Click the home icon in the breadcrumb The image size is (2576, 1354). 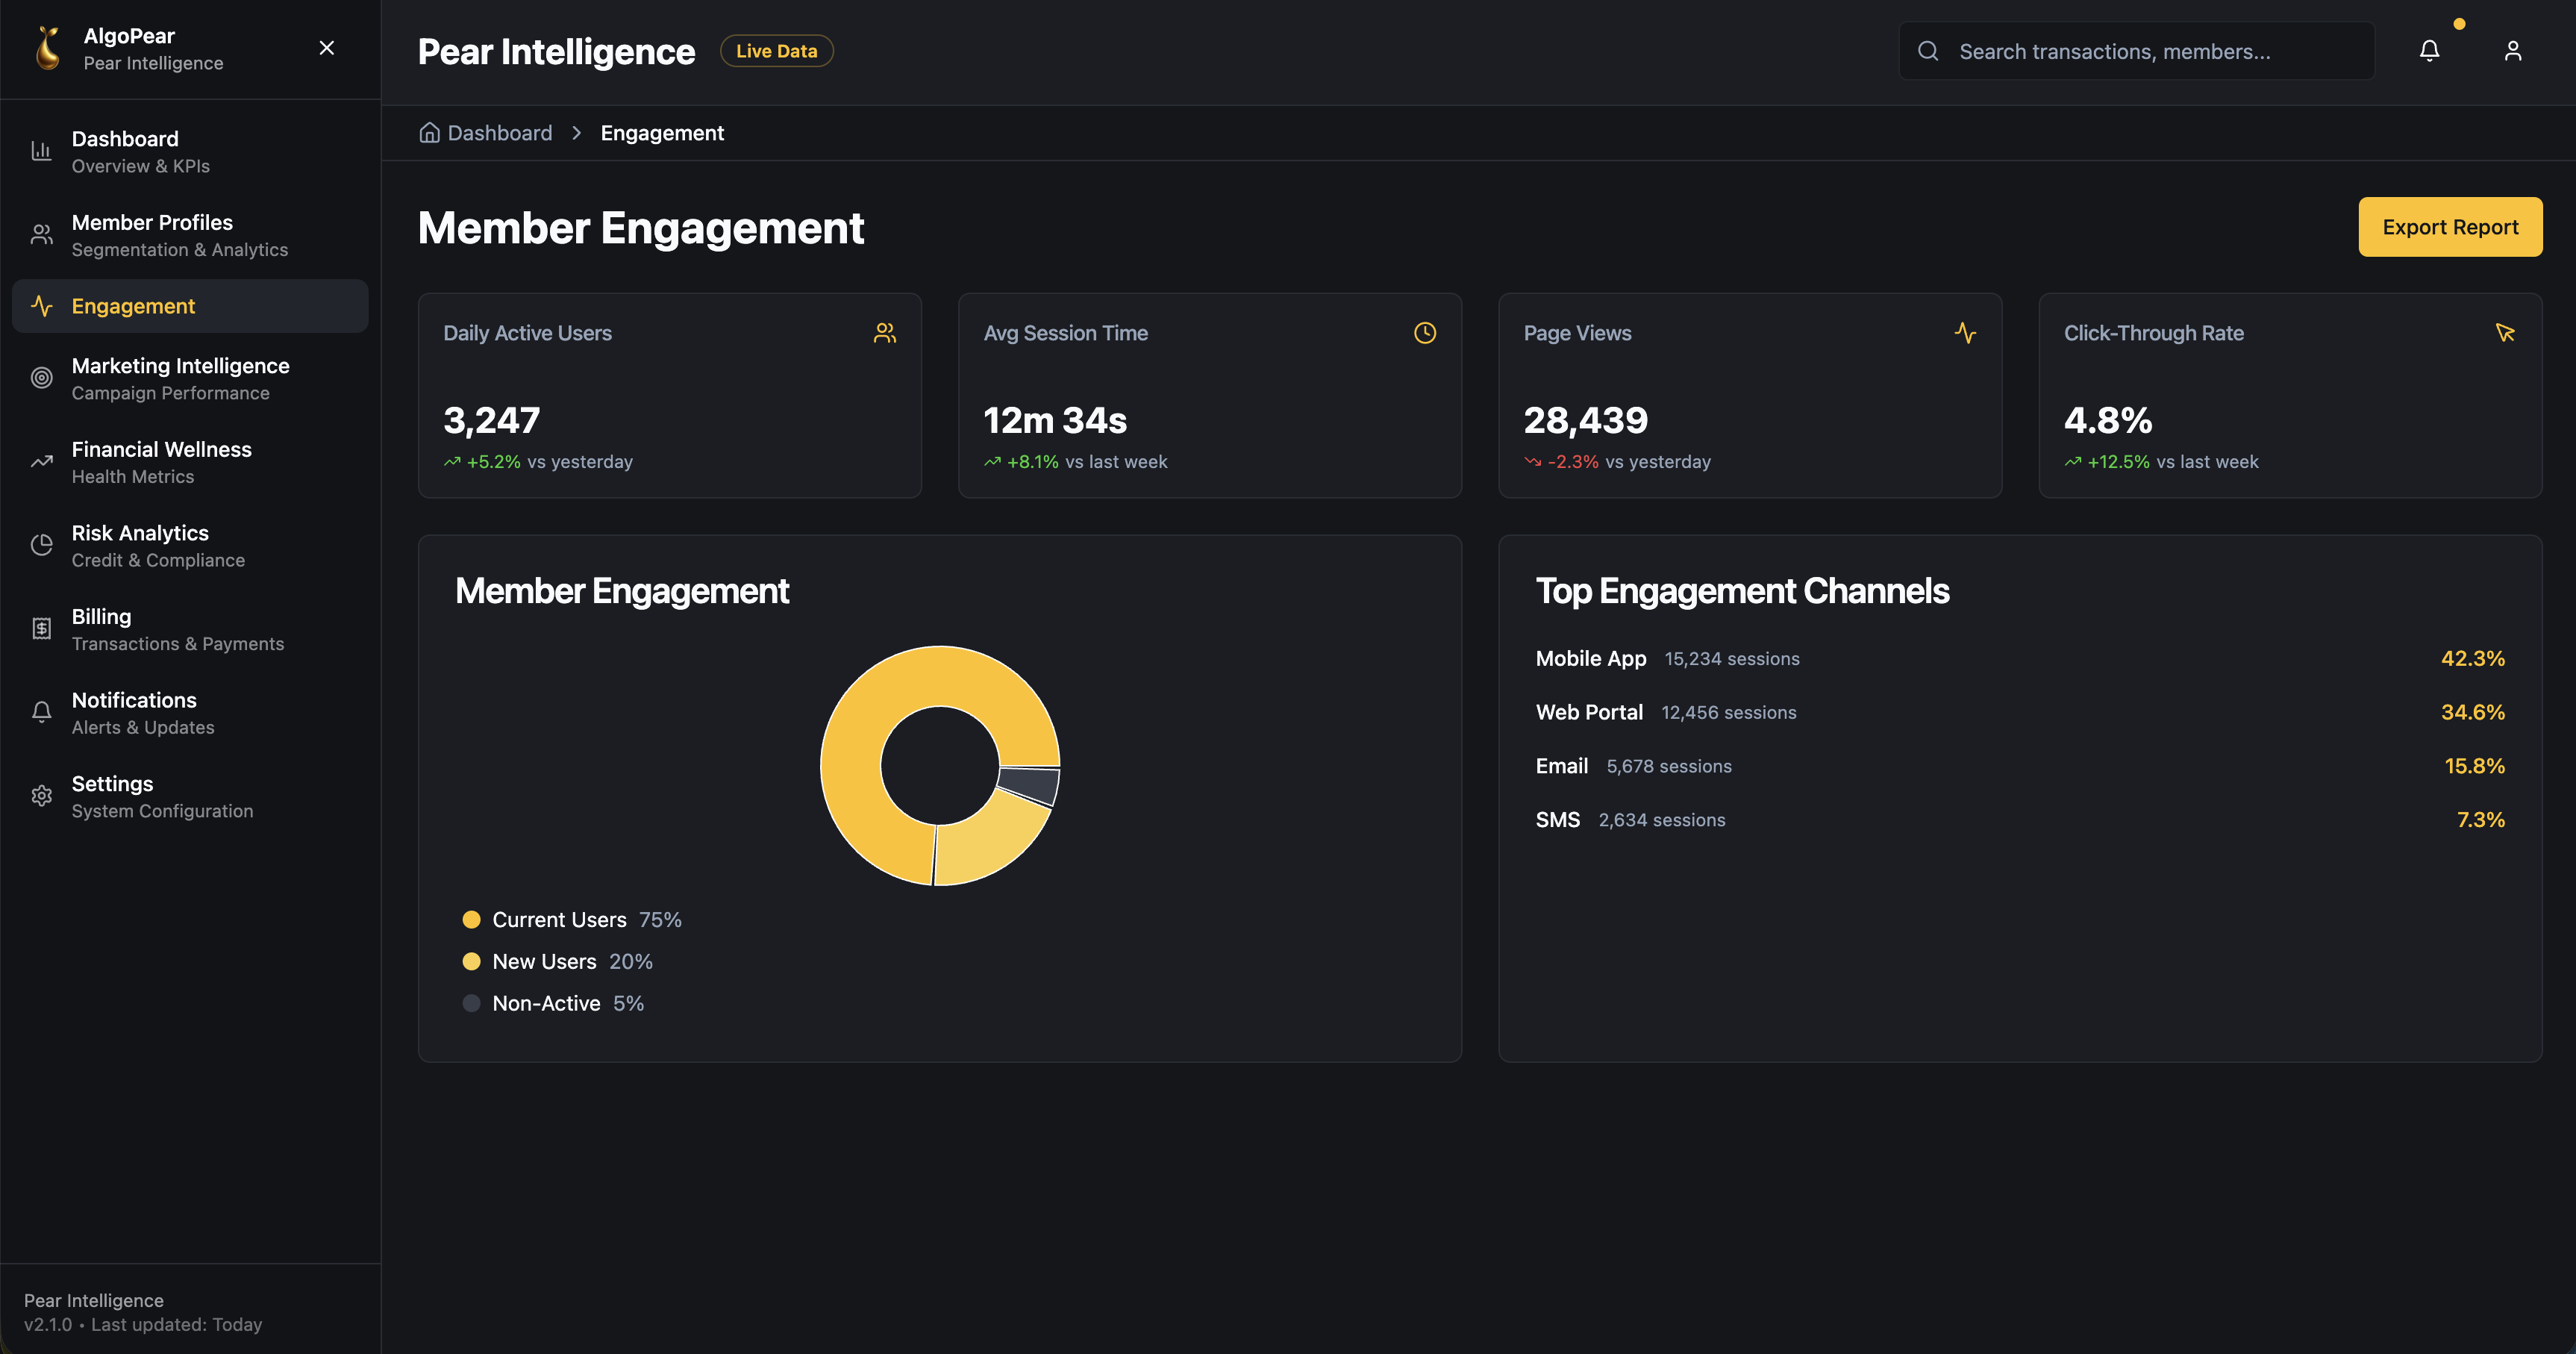pos(429,132)
